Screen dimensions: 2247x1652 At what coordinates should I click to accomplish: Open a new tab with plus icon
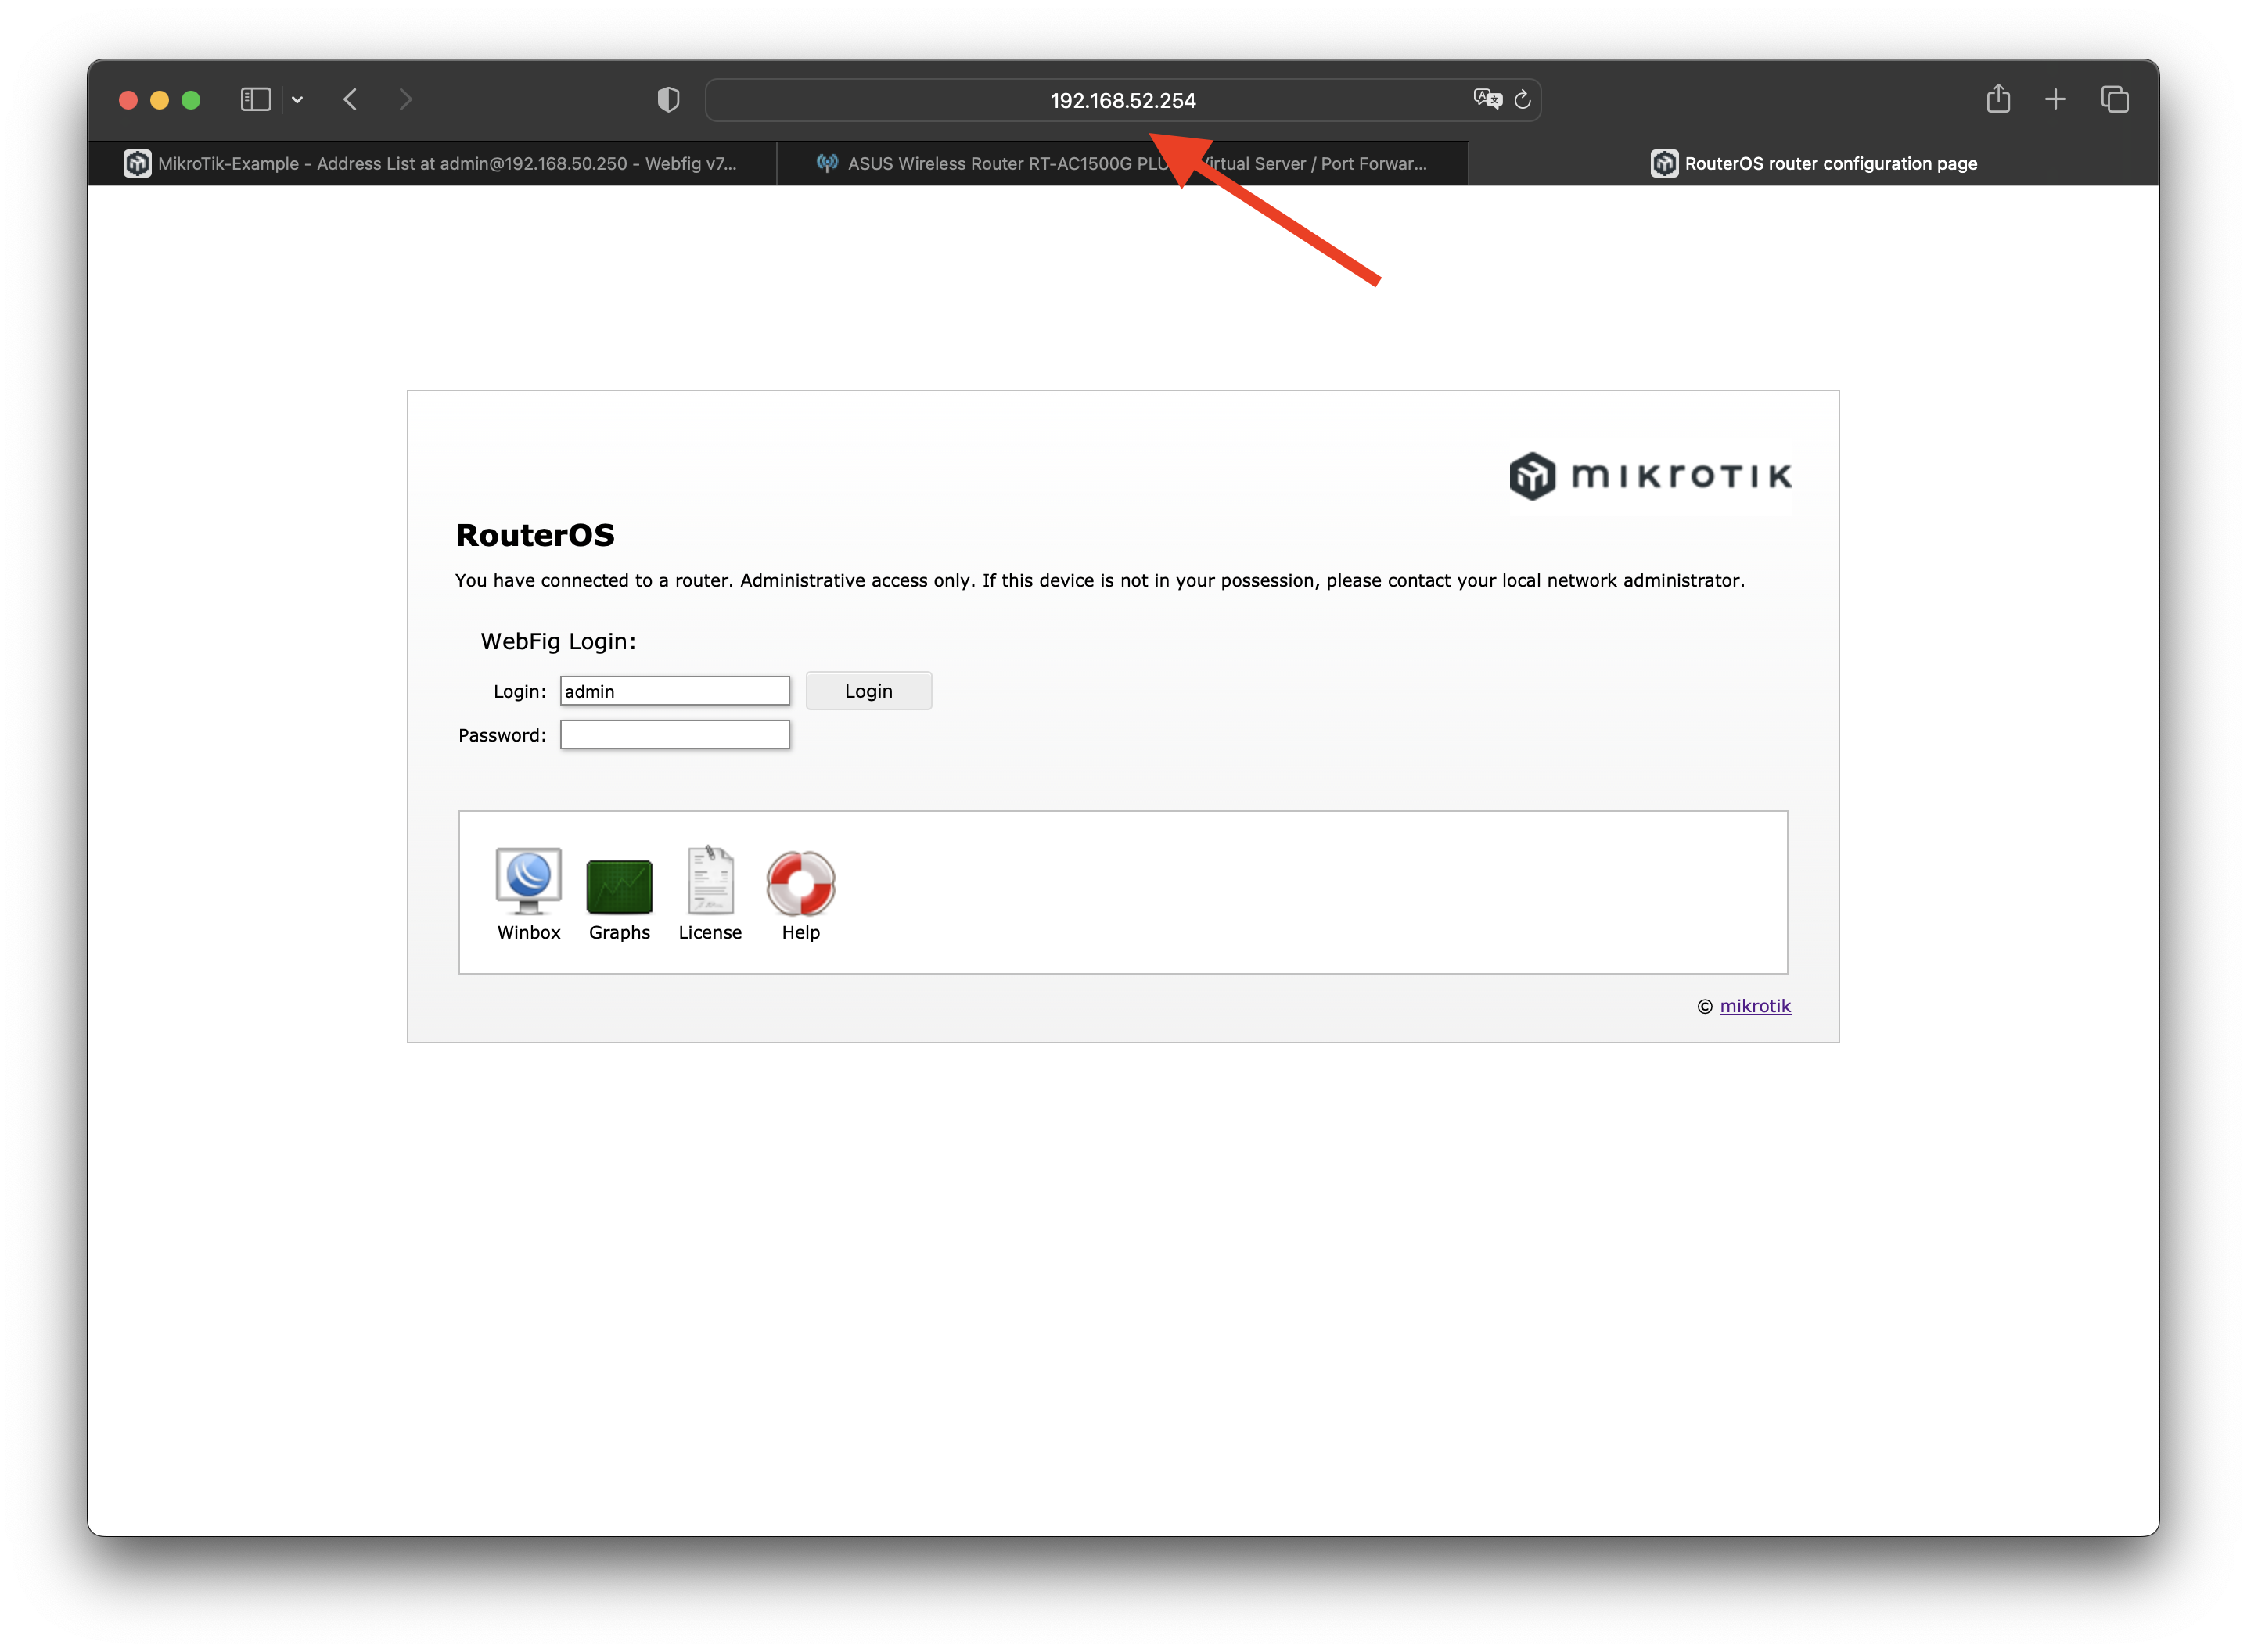2055,99
